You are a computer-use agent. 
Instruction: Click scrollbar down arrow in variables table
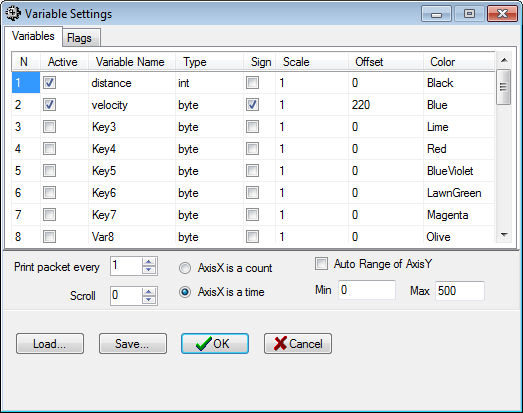pos(504,235)
